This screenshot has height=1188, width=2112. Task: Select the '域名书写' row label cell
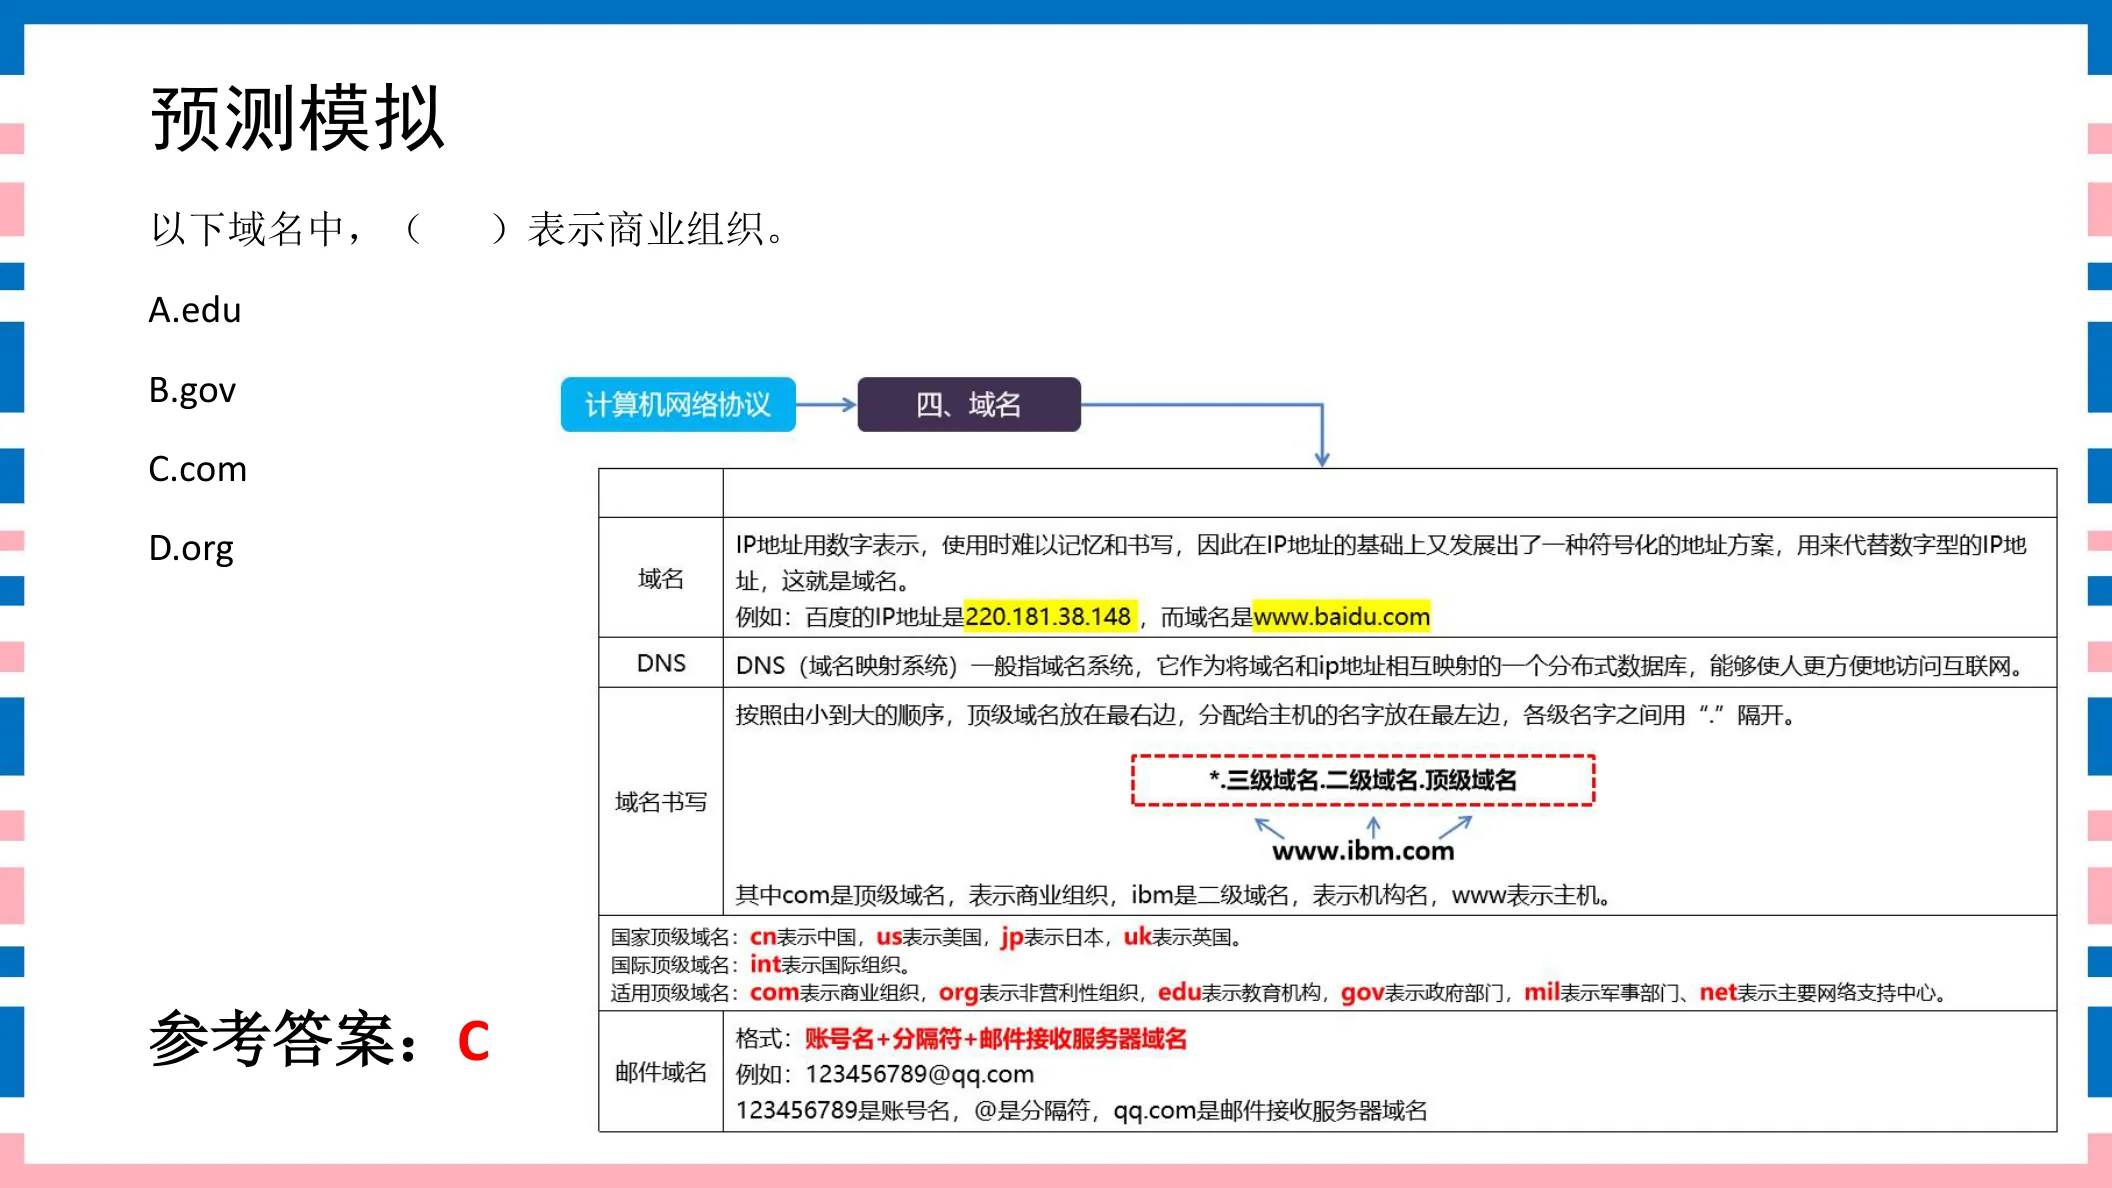pyautogui.click(x=661, y=802)
